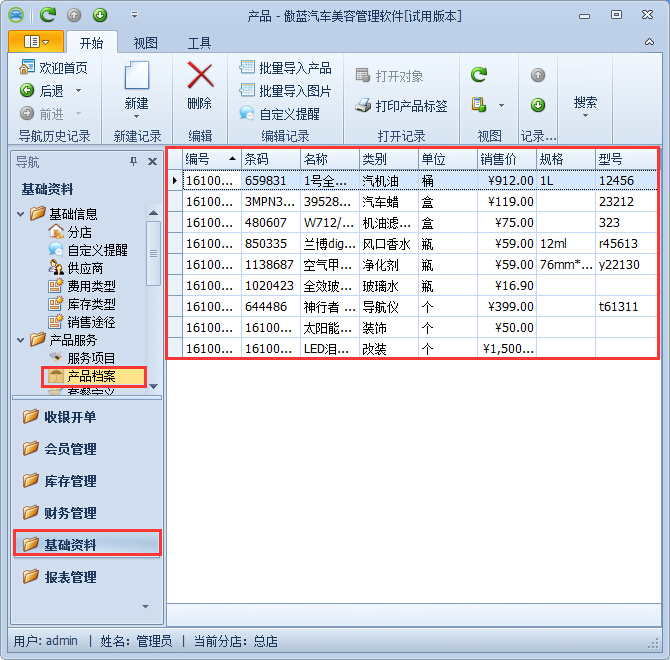This screenshot has width=670, height=660.
Task: Switch to the 视图 ribbon tab
Action: coord(146,43)
